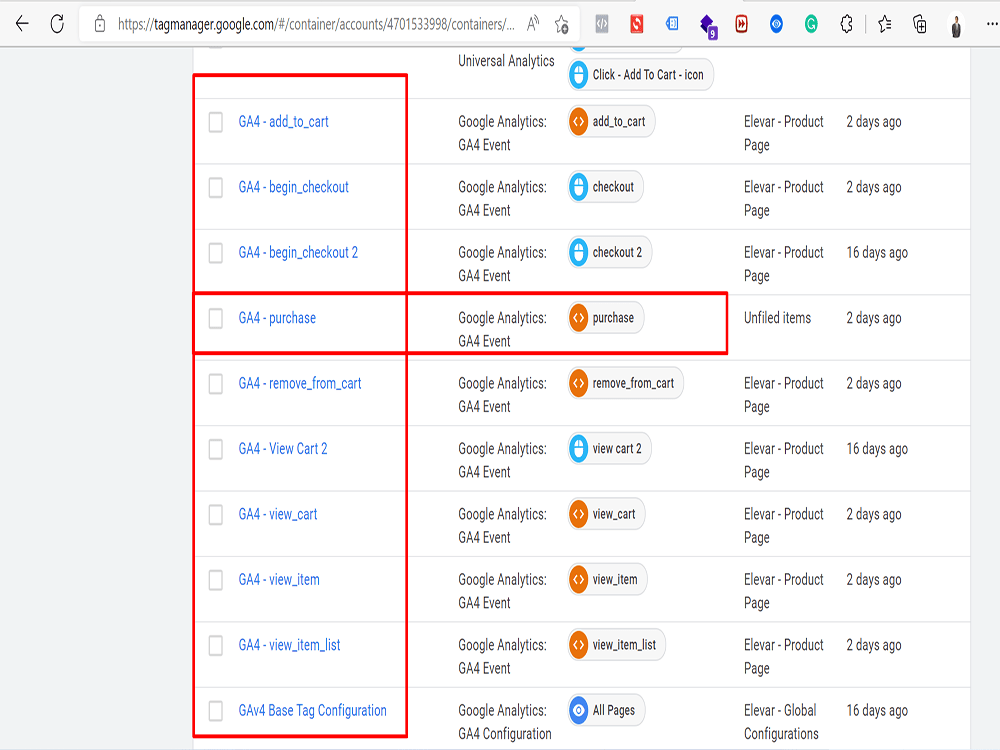Tick checkbox for GA4 - remove_from_cart
This screenshot has width=1000, height=750.
click(216, 383)
